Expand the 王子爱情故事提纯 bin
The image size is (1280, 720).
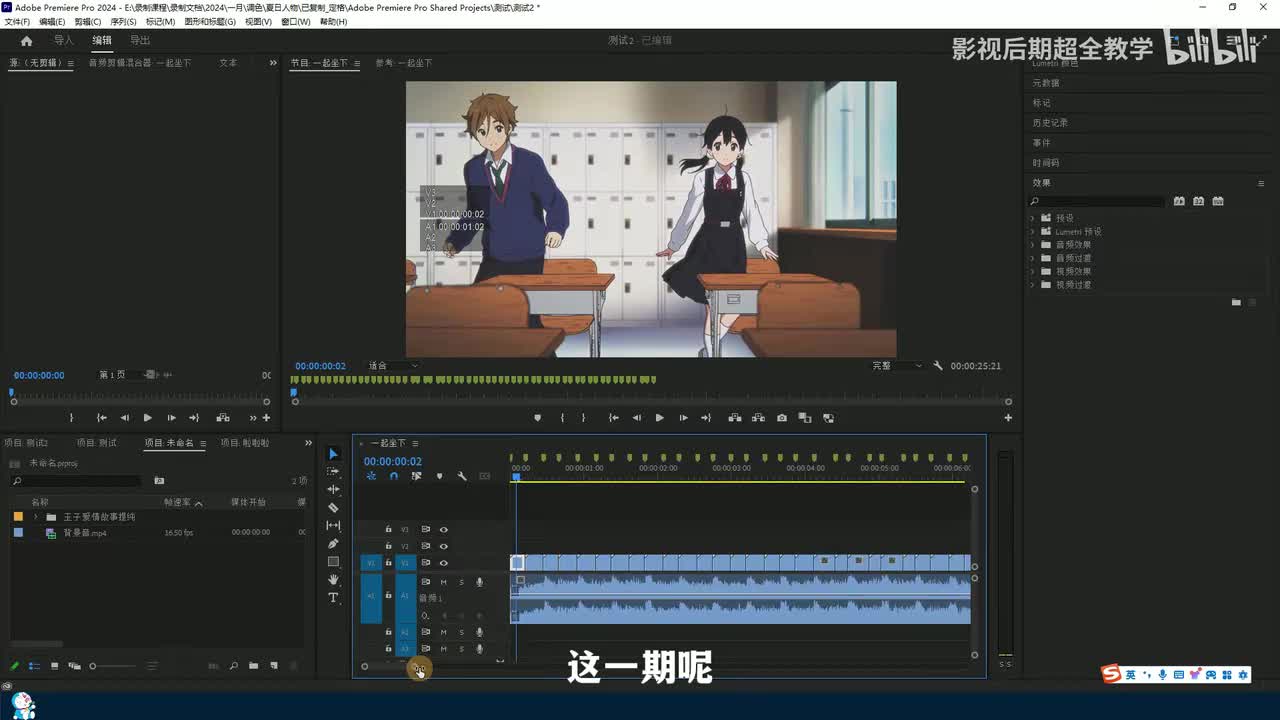[36, 517]
